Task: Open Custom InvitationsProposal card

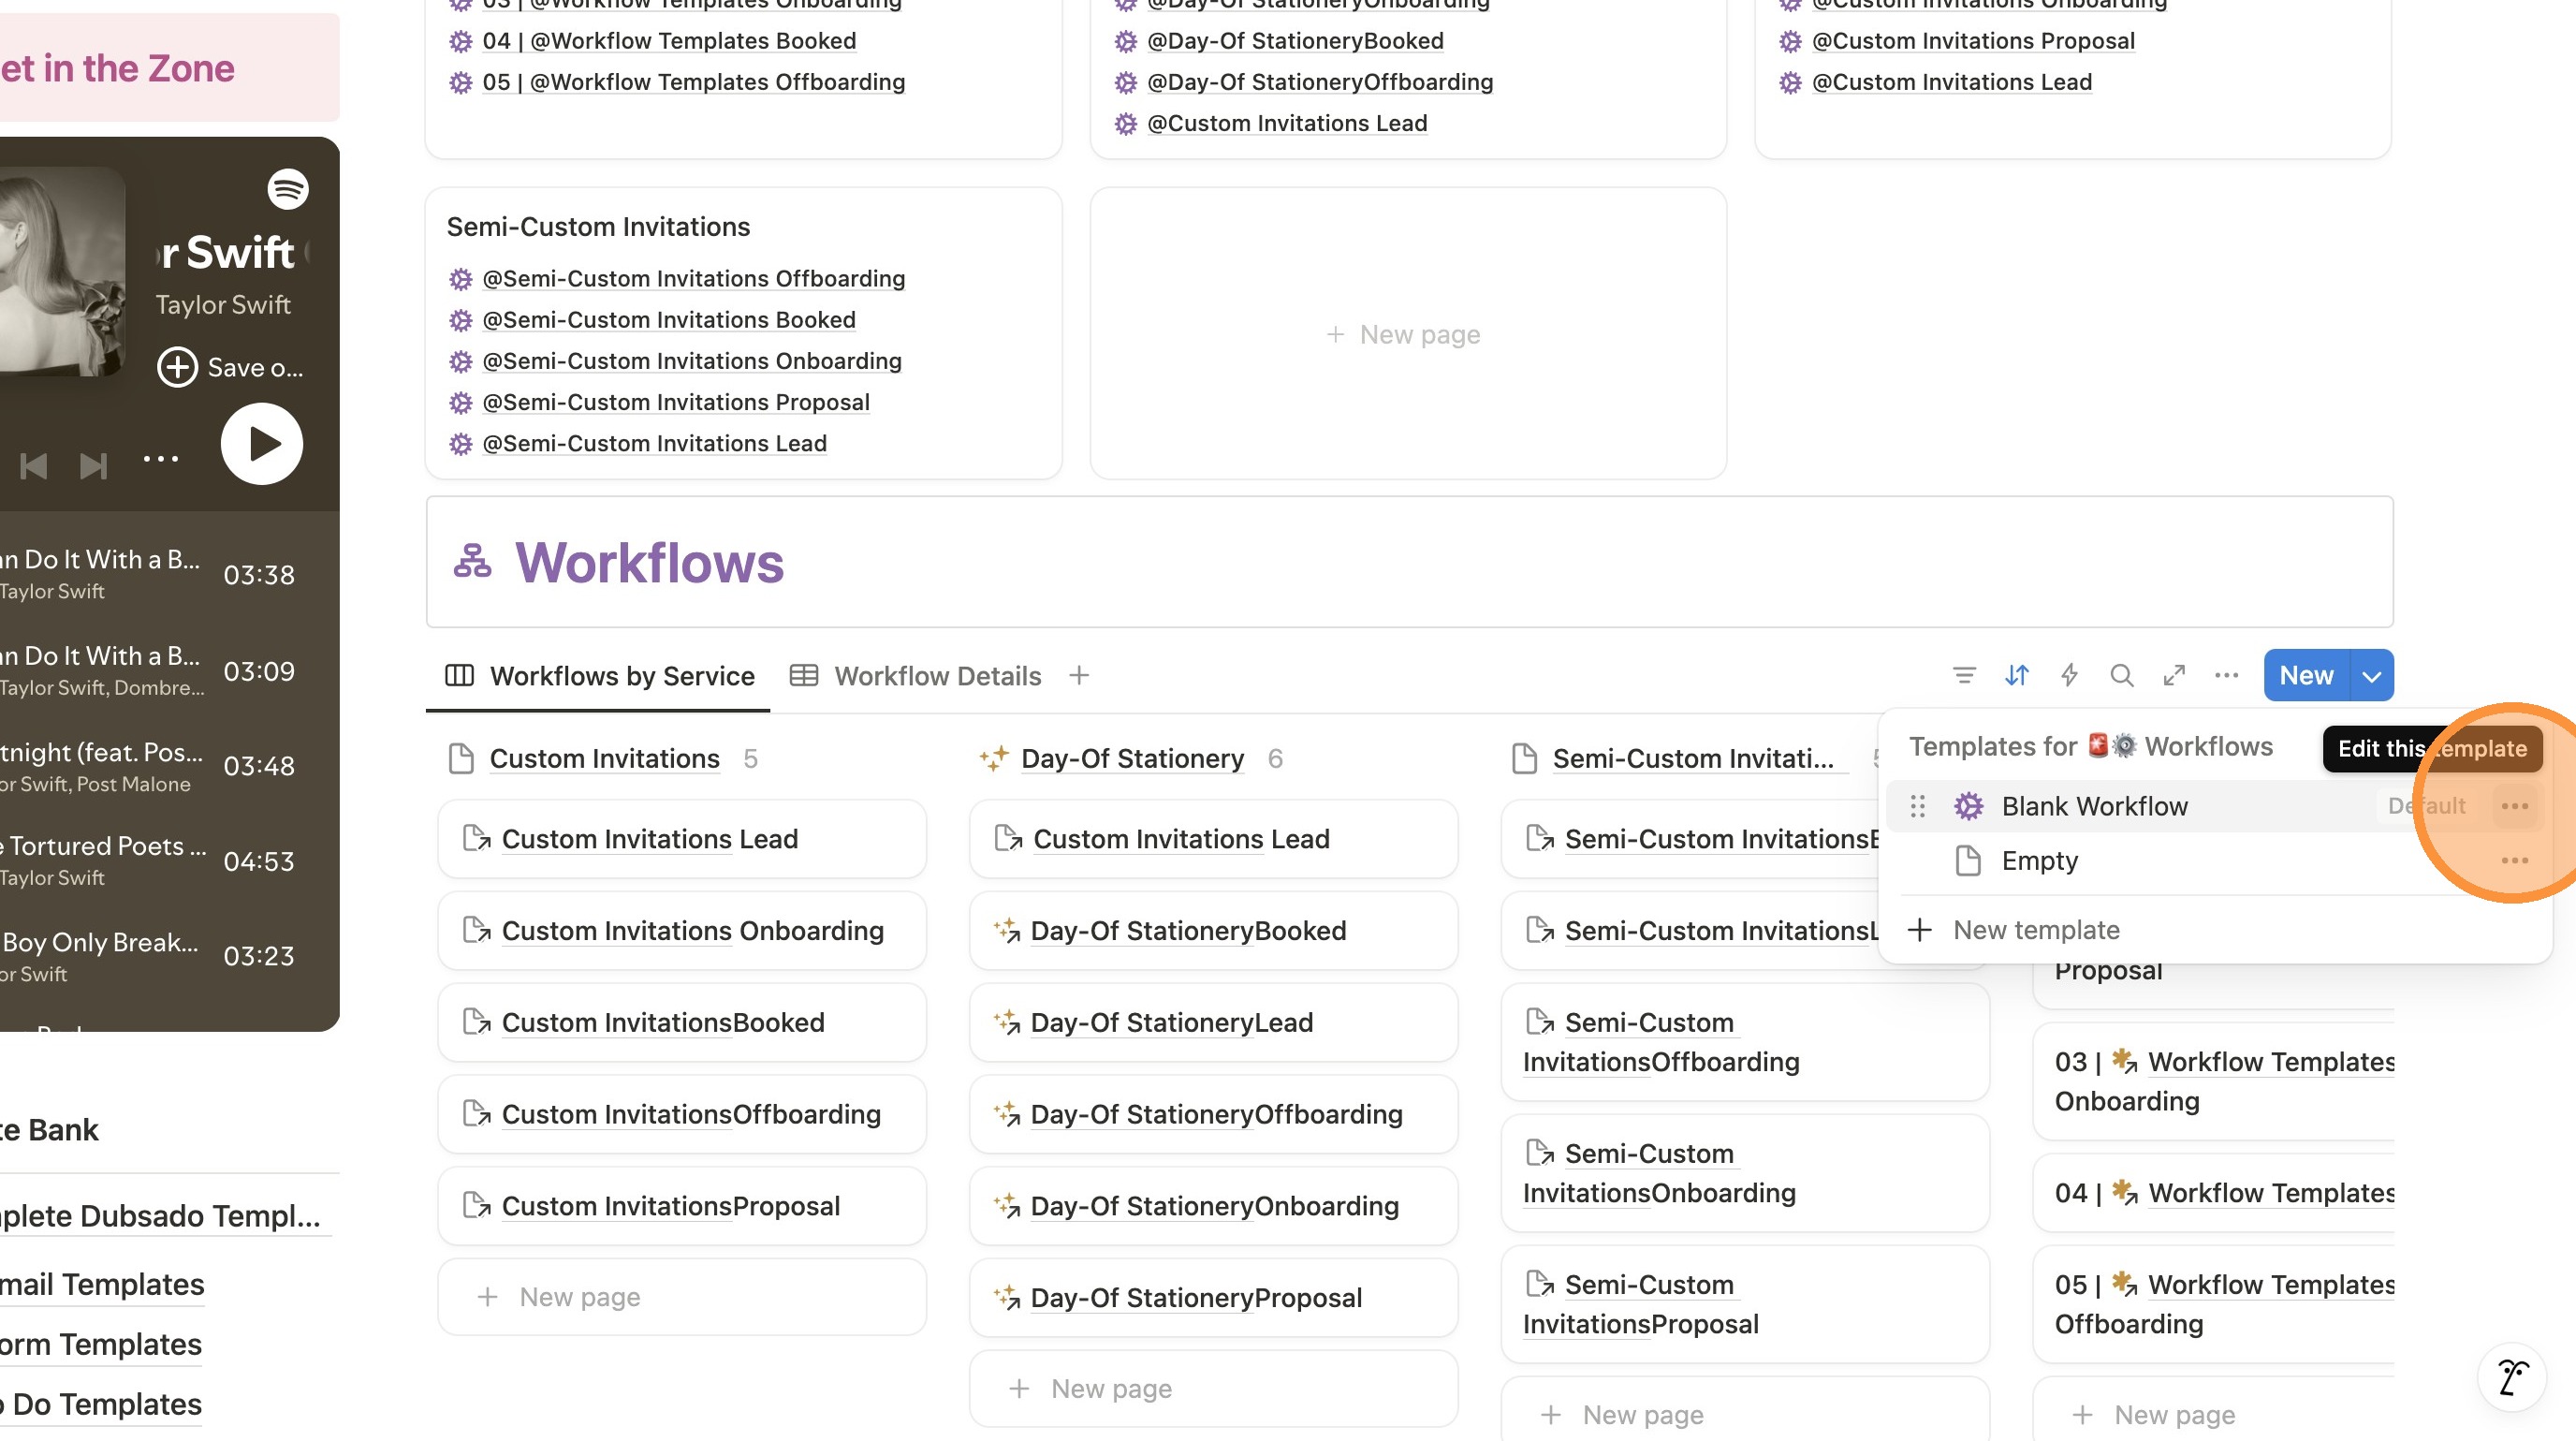Action: tap(682, 1206)
